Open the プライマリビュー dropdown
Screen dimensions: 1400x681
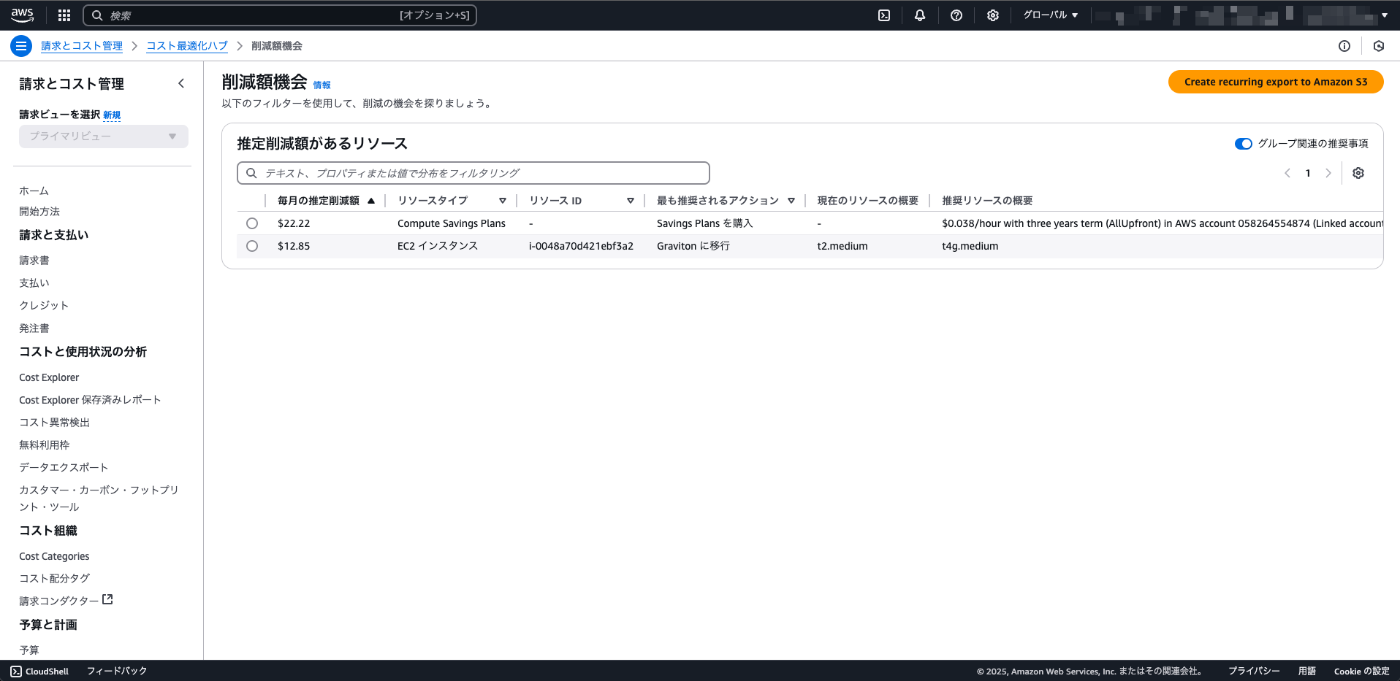[x=104, y=136]
